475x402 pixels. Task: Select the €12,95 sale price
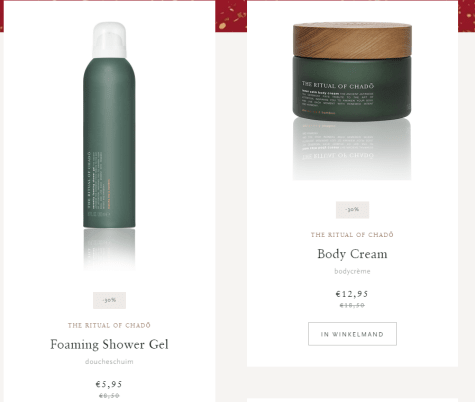(x=352, y=294)
